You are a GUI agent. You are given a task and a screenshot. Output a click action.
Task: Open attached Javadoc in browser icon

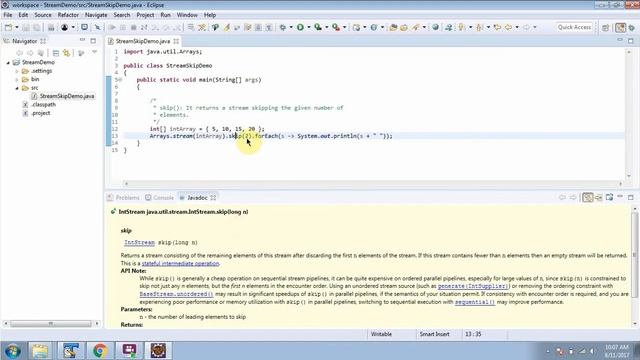pos(609,198)
